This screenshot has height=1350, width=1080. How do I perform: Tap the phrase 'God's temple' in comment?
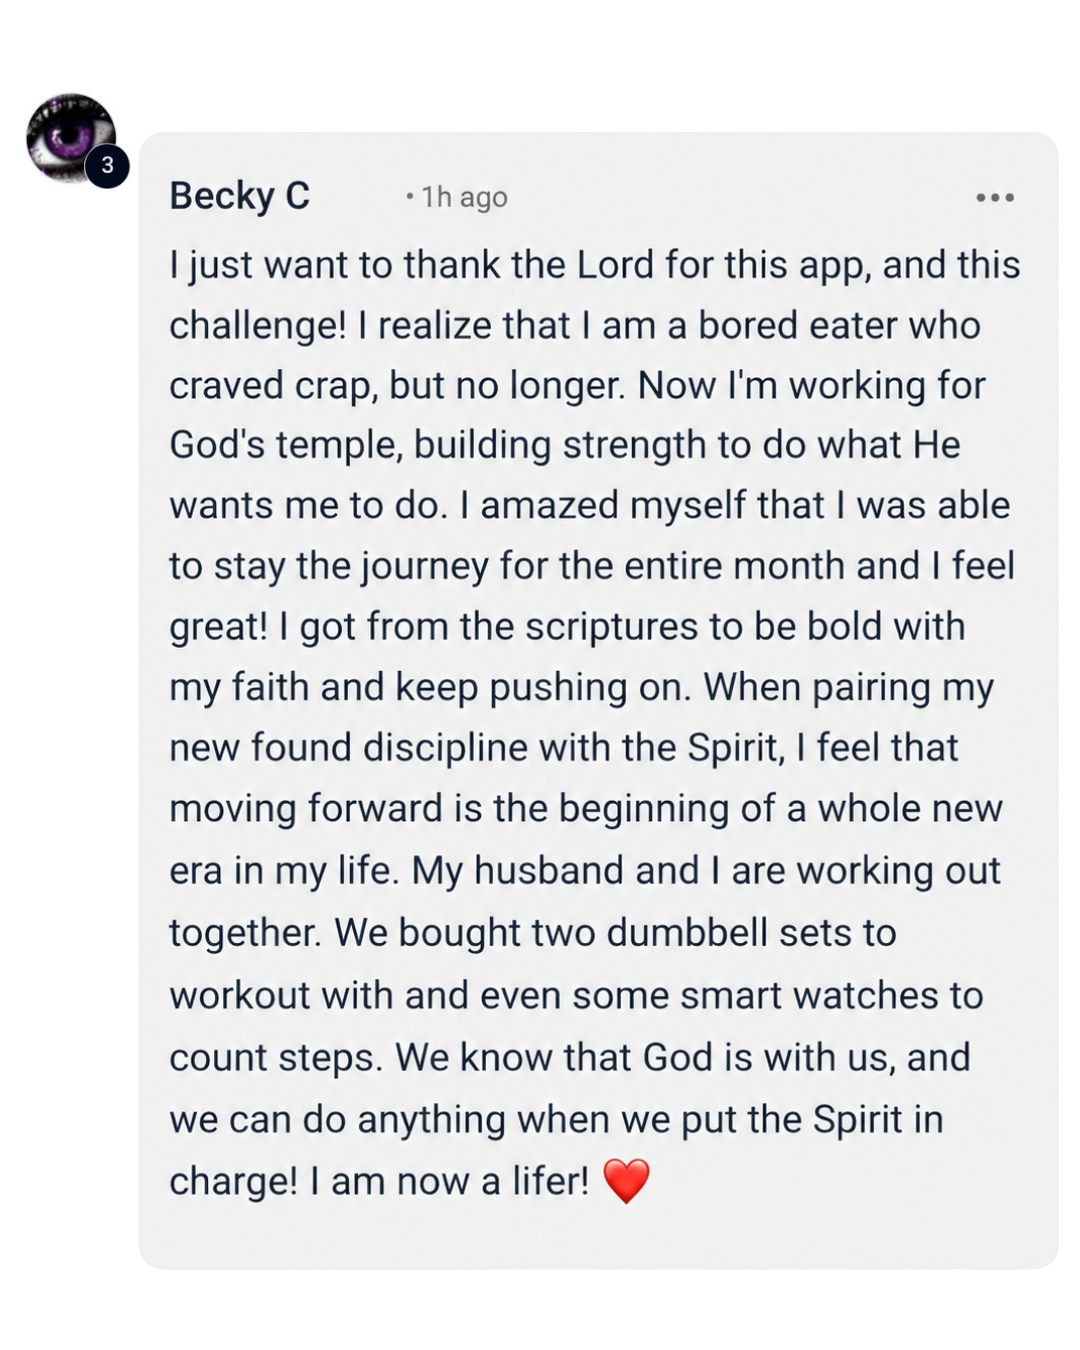tap(286, 446)
